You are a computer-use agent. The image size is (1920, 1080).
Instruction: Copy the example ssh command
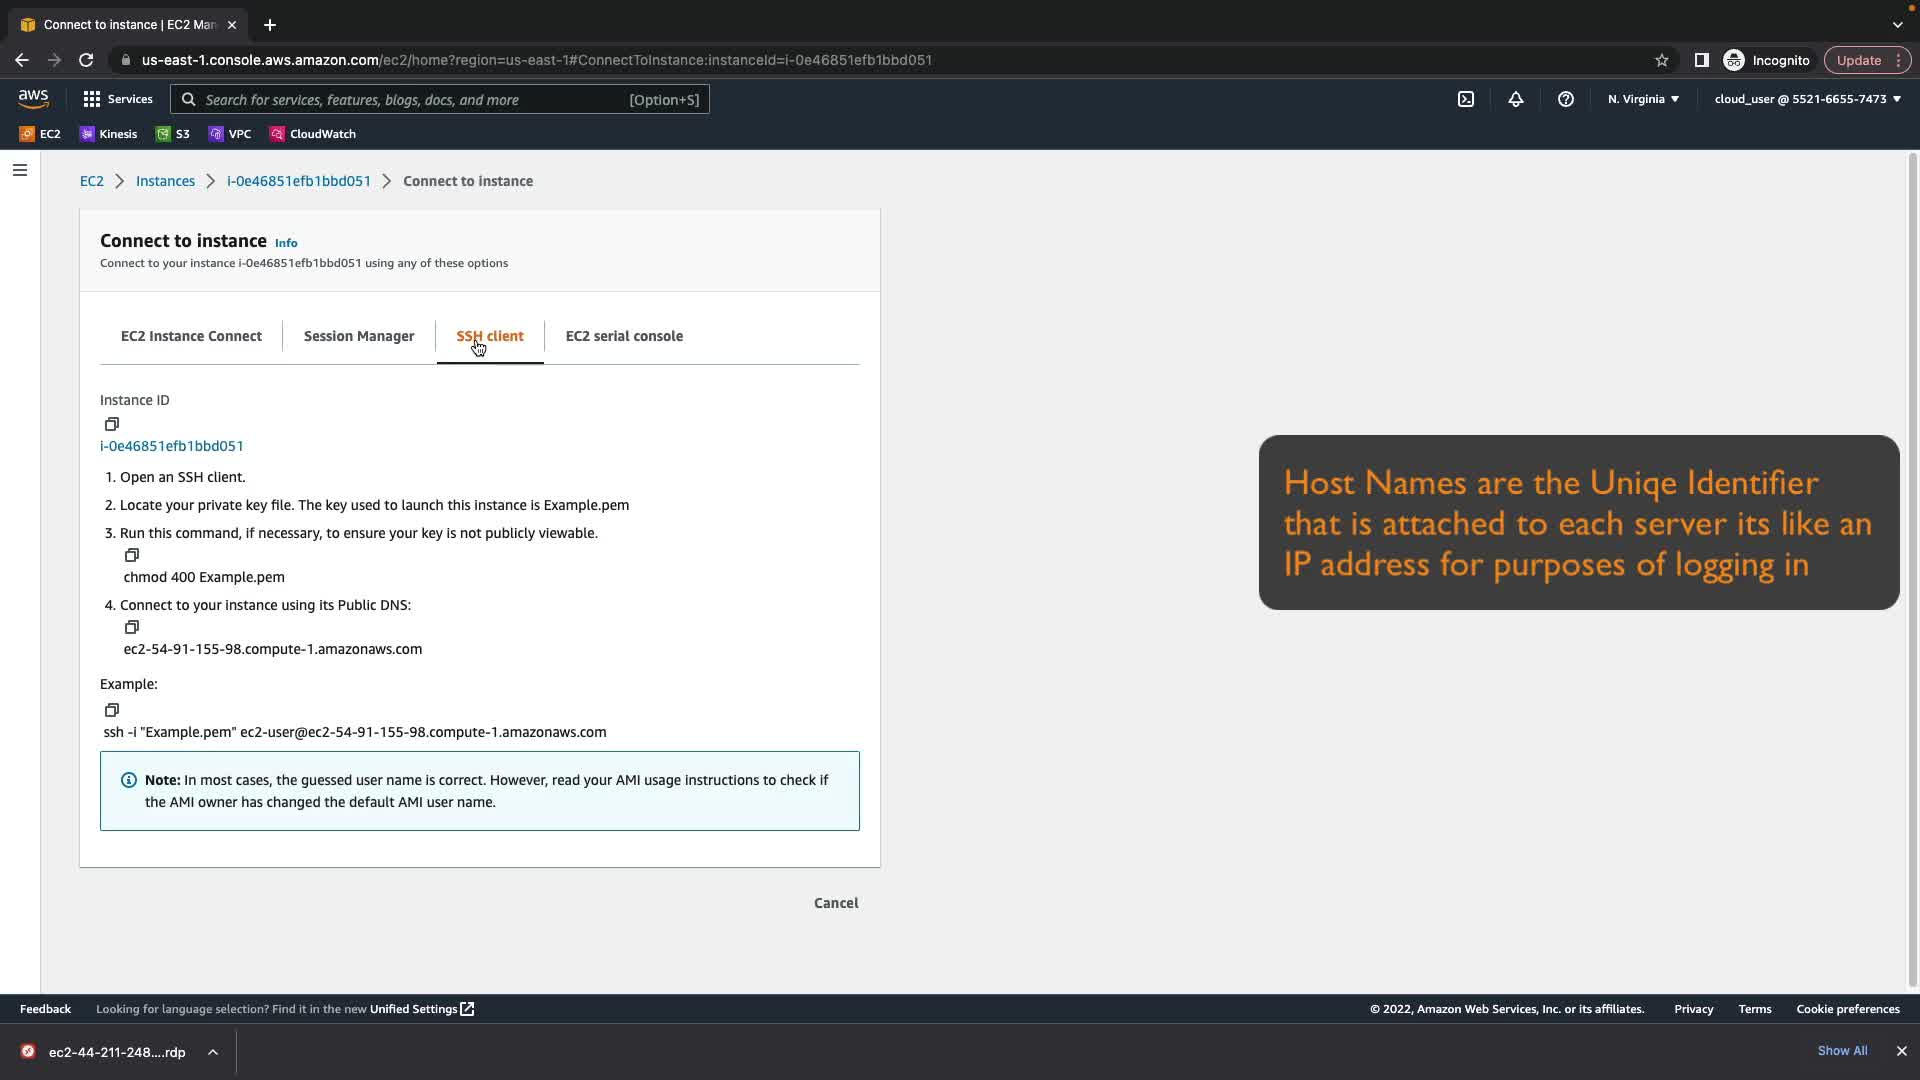(x=112, y=710)
